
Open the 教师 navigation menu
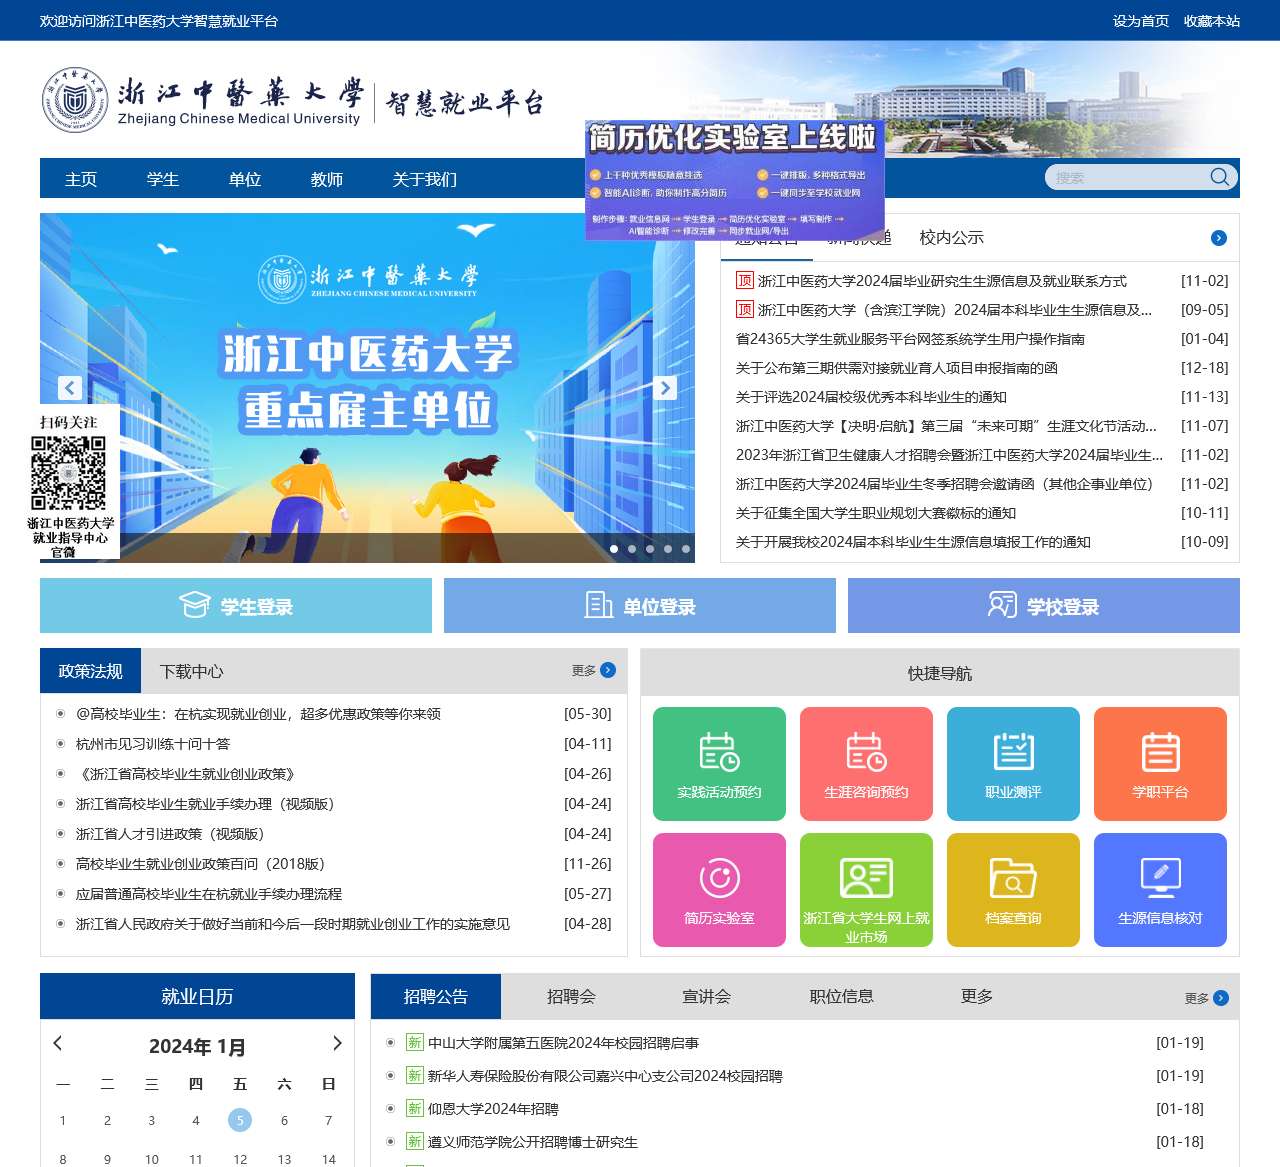coord(327,179)
